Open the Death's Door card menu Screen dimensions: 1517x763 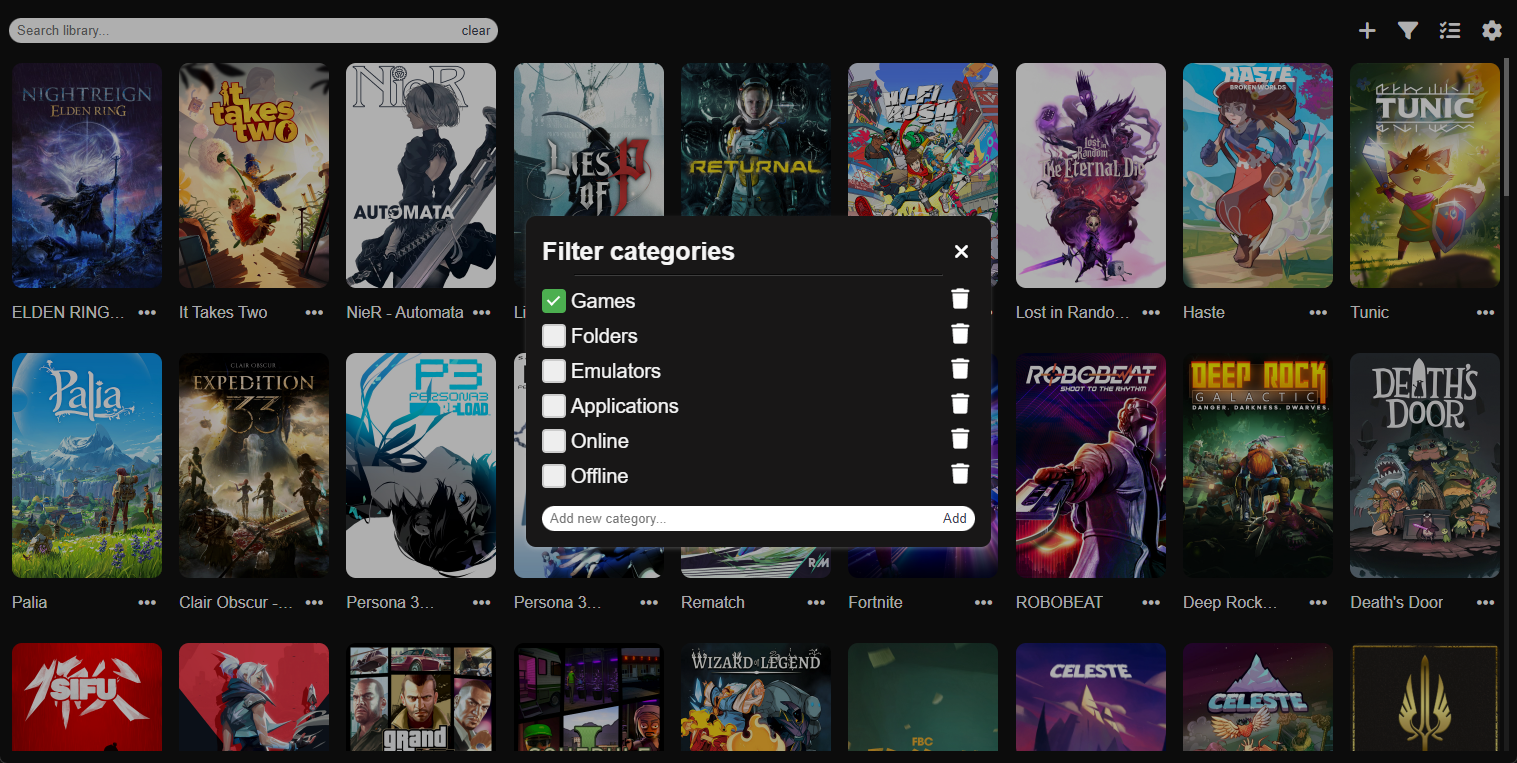click(1485, 603)
